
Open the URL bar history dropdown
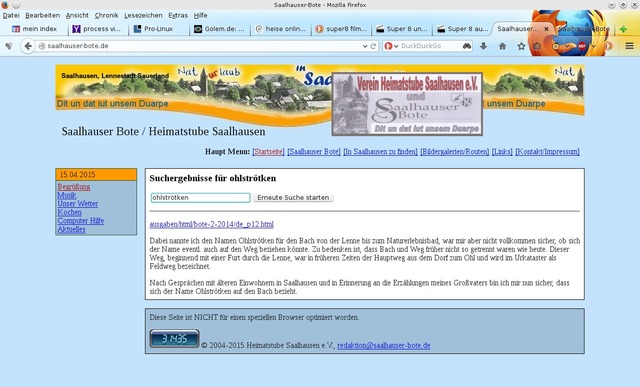(365, 46)
